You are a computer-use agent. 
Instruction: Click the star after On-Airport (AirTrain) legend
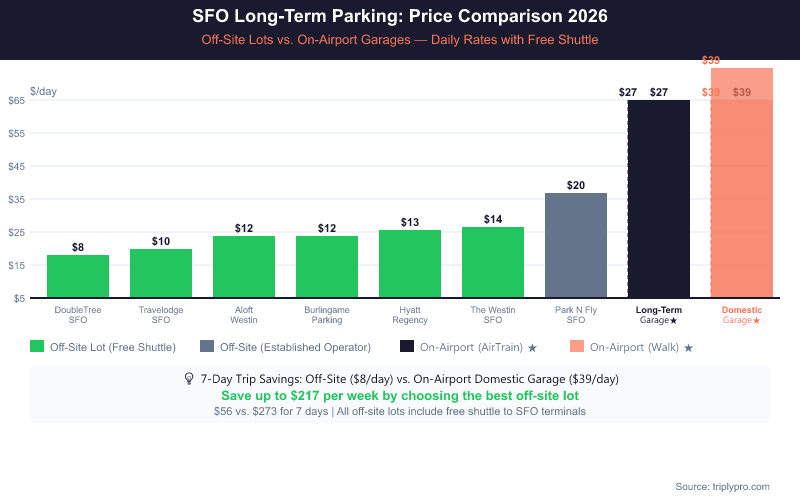tap(532, 348)
